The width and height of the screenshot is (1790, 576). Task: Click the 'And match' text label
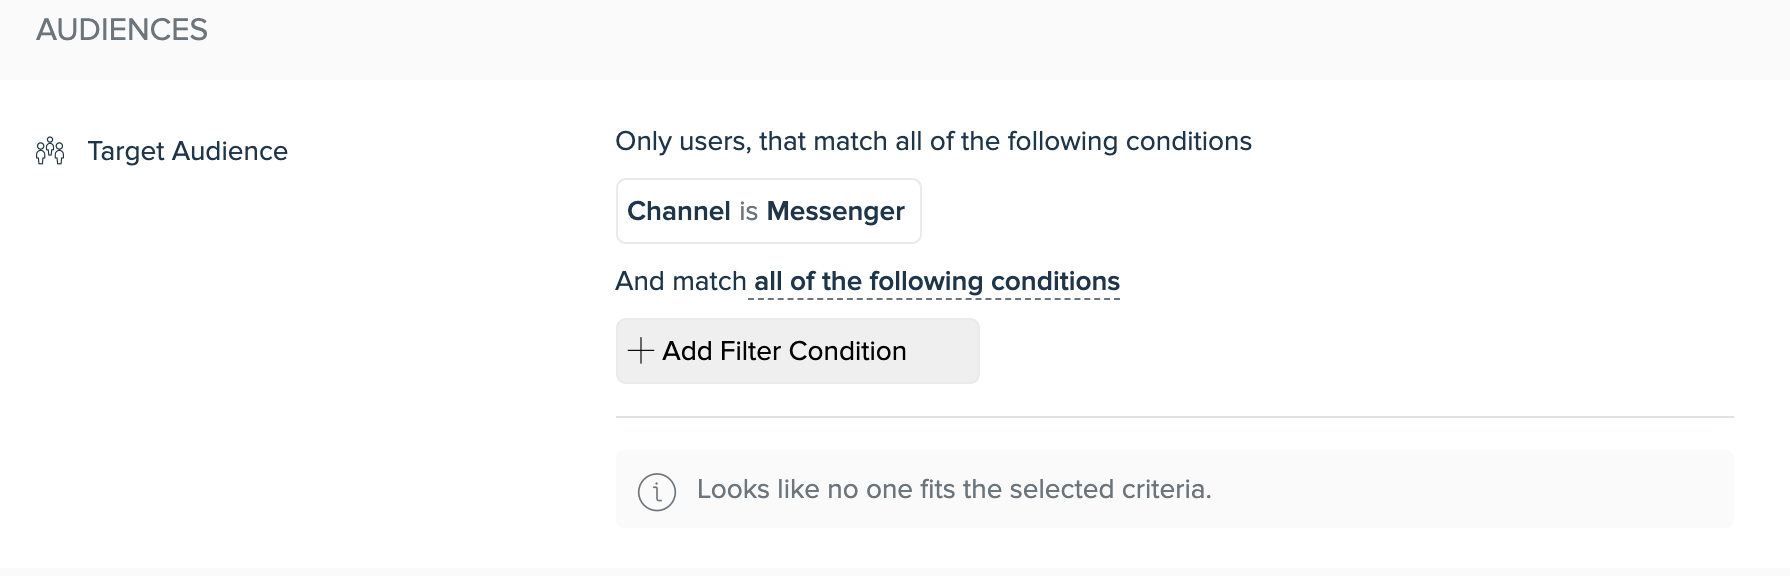(x=681, y=282)
